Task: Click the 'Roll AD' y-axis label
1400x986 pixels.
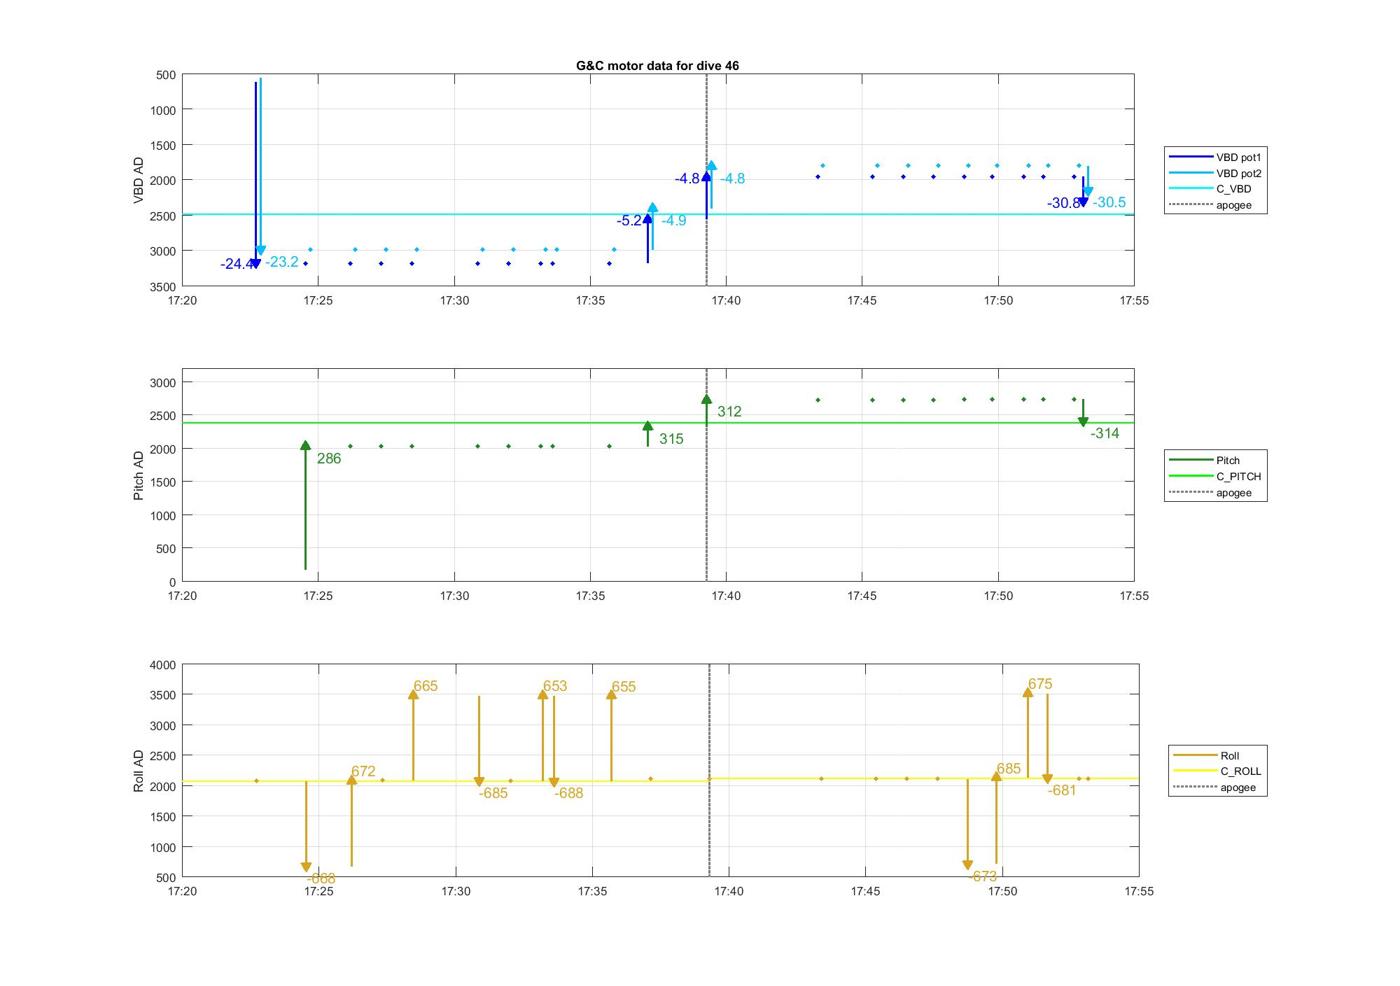Action: click(x=139, y=771)
